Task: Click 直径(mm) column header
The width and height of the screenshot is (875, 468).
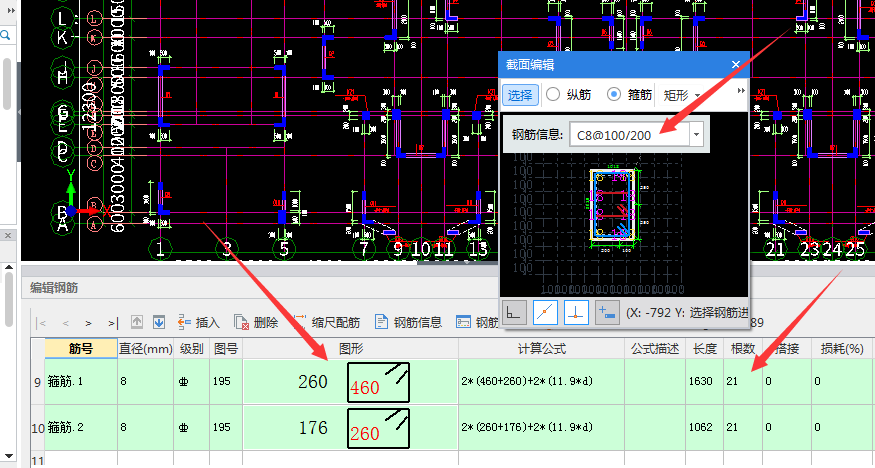Action: click(x=146, y=349)
